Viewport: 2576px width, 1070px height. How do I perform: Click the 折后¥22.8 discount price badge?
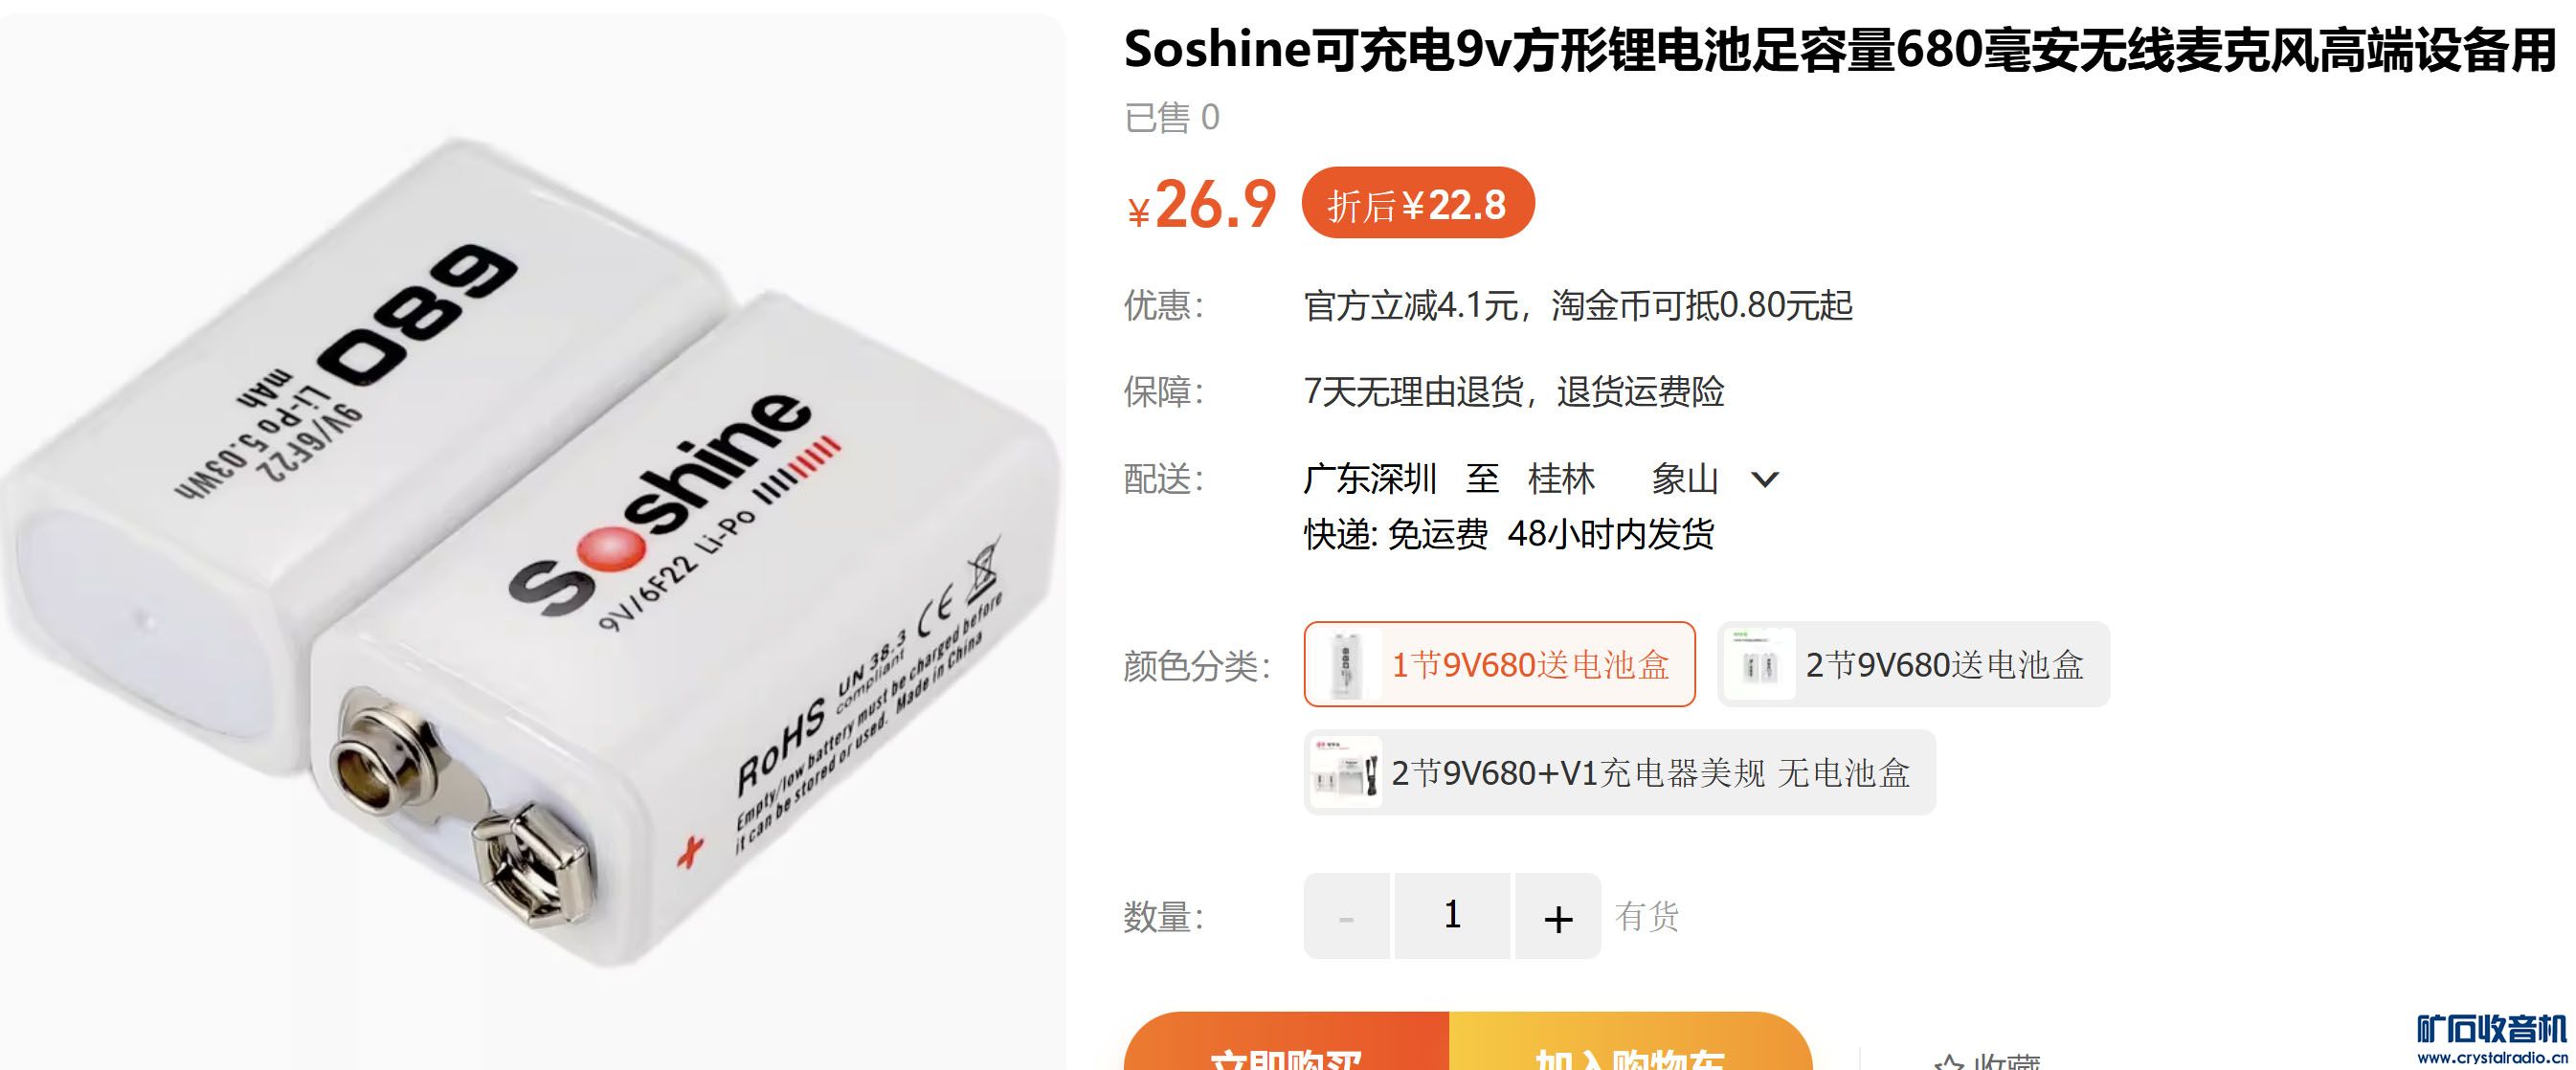click(1418, 203)
